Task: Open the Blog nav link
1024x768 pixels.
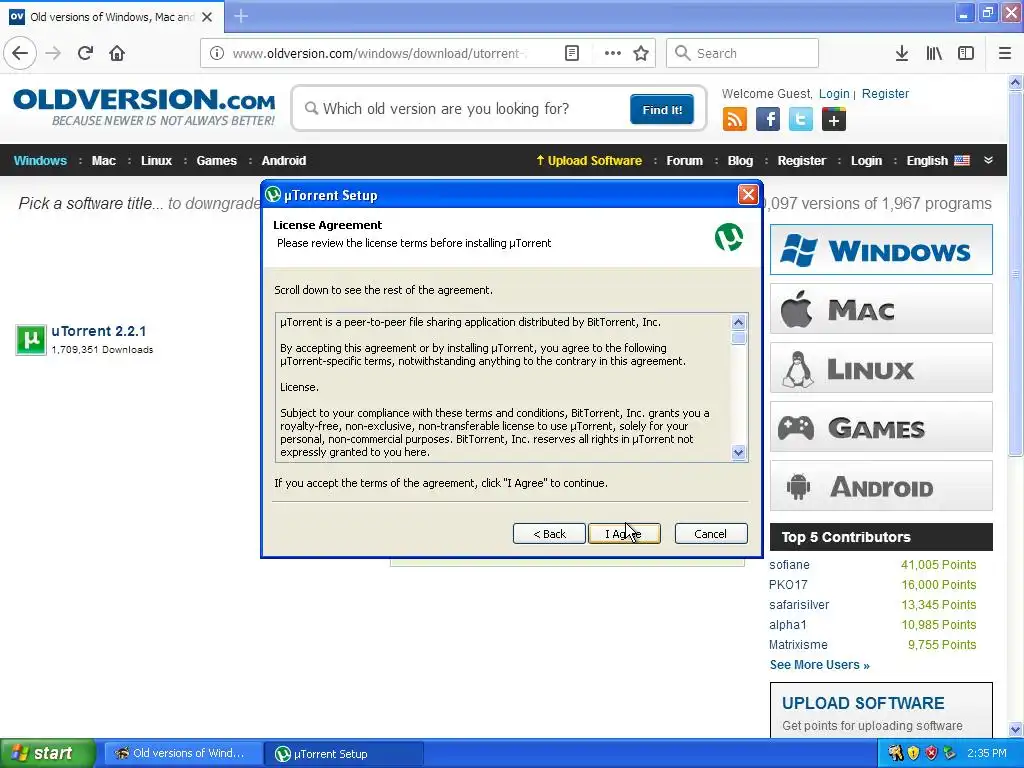Action: (740, 161)
